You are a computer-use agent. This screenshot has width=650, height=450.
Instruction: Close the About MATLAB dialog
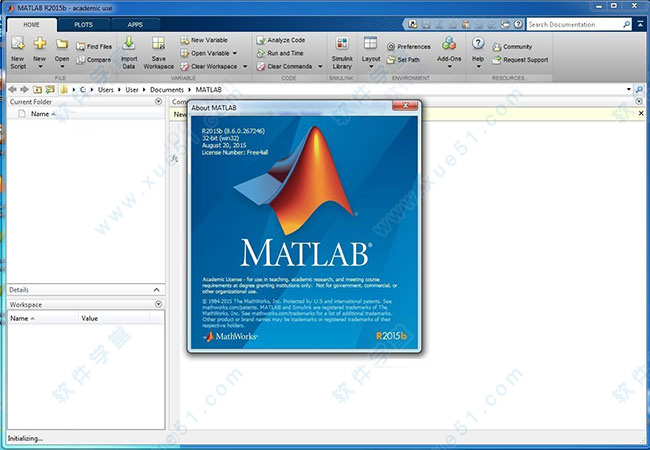[x=405, y=106]
